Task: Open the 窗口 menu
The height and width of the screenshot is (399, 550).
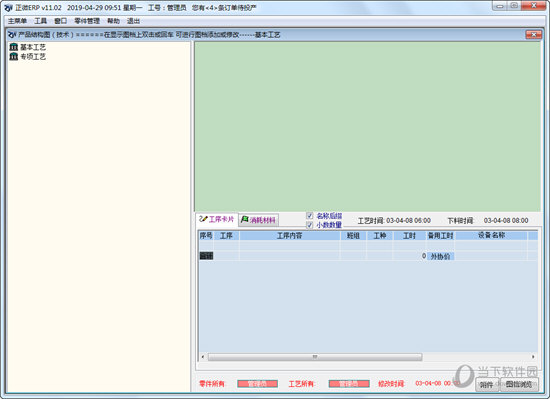Action: pyautogui.click(x=60, y=21)
